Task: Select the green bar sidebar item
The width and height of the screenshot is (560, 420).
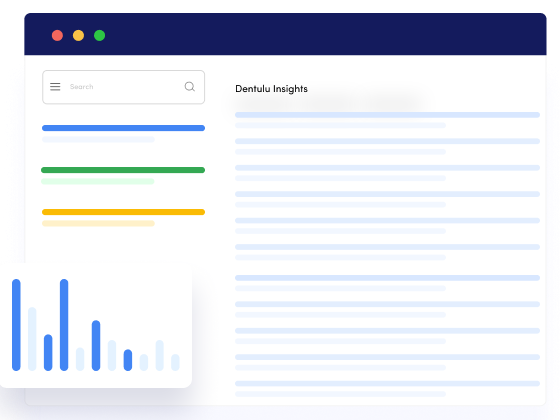Action: 123,170
